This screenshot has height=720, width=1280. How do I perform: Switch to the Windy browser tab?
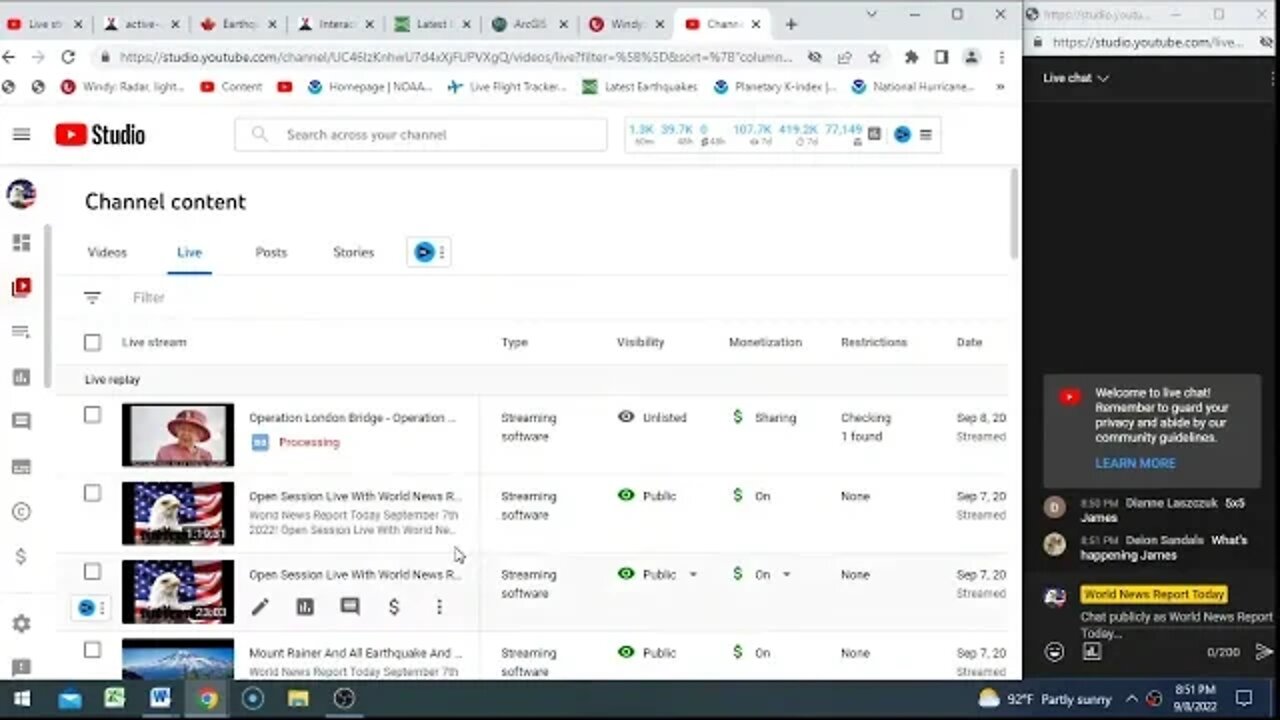tap(626, 24)
